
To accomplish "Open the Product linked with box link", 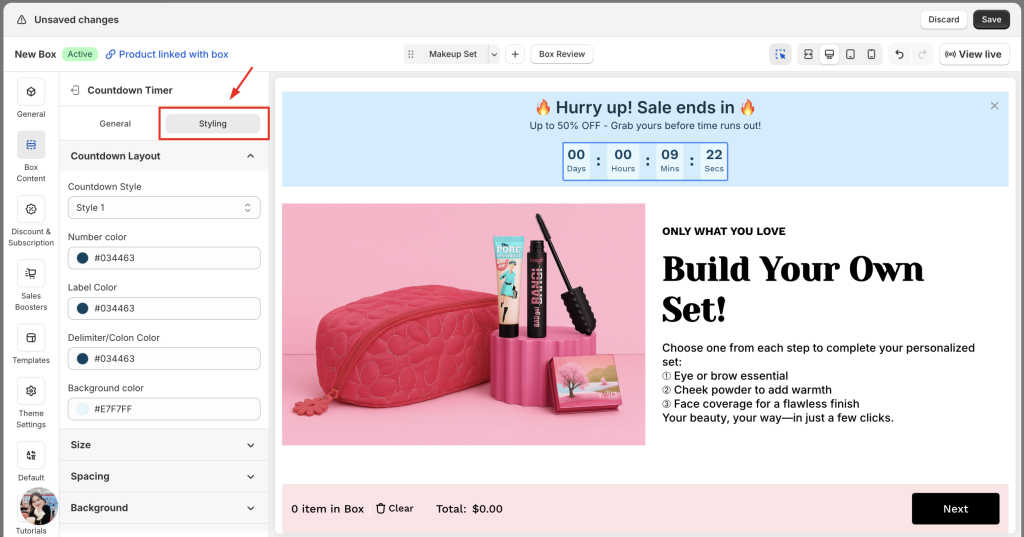I will 167,54.
